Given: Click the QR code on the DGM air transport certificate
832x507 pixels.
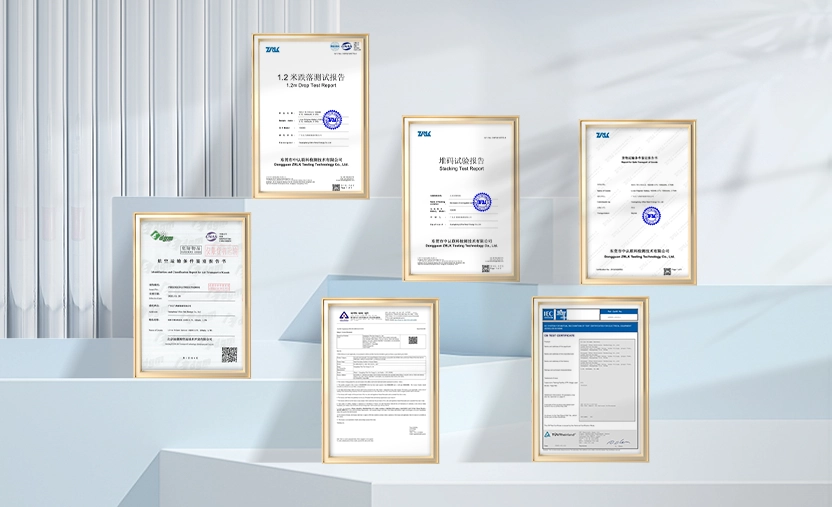Looking at the screenshot, I should coord(229,355).
